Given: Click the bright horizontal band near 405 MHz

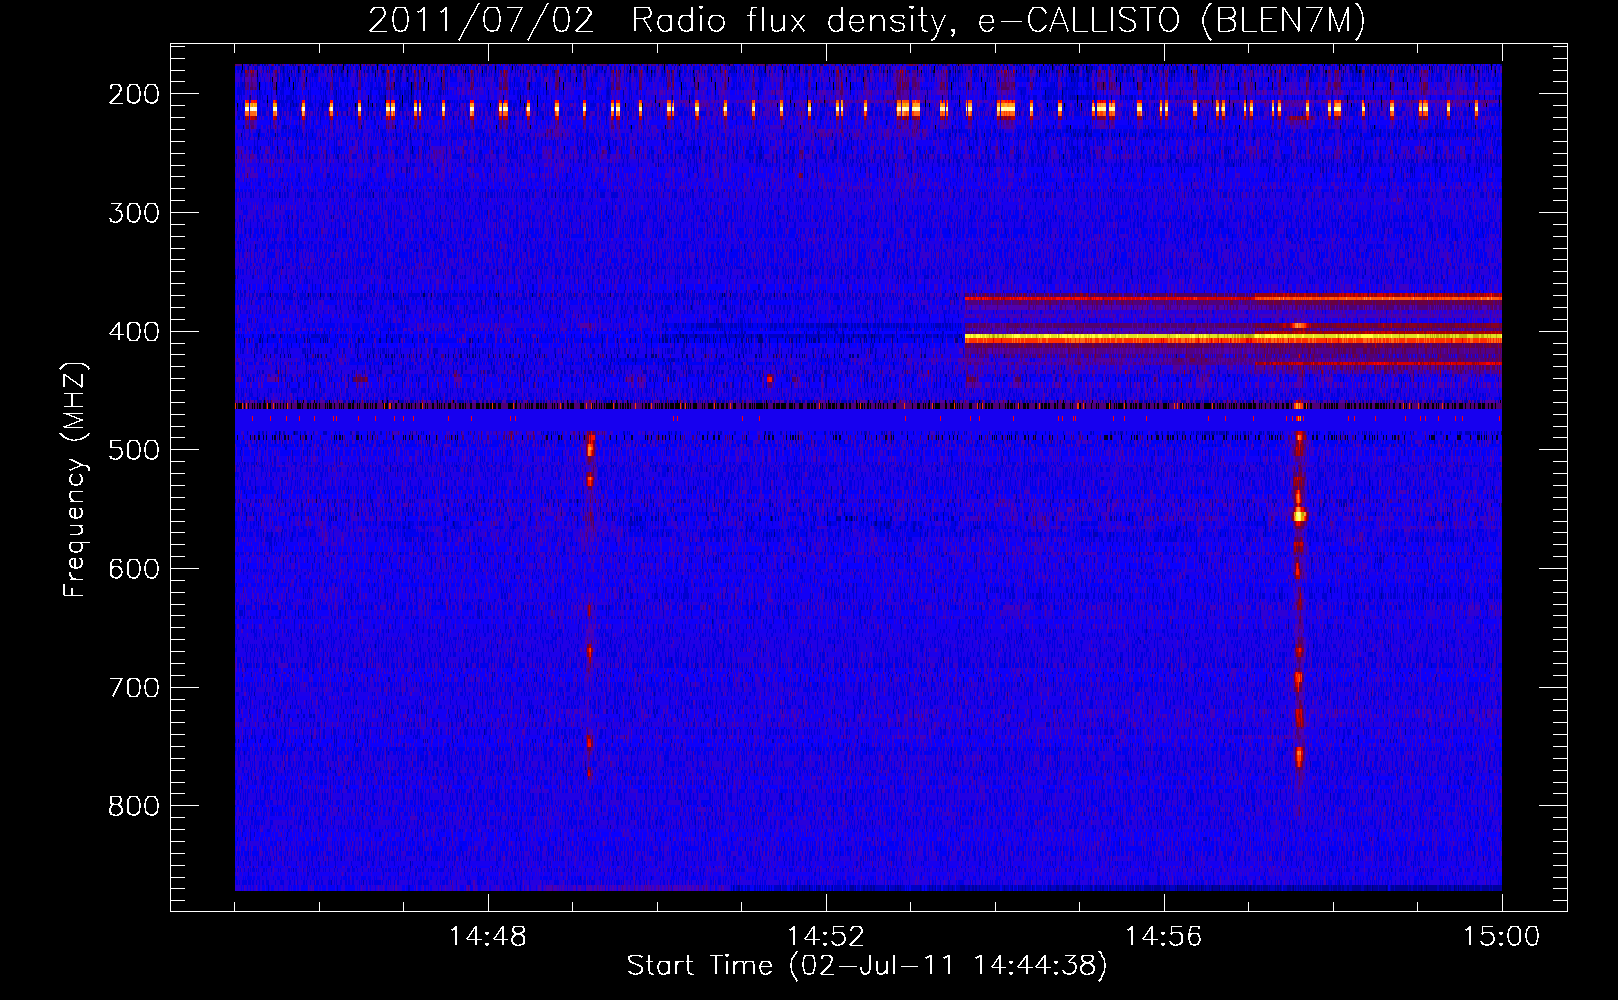Looking at the screenshot, I should 1233,339.
